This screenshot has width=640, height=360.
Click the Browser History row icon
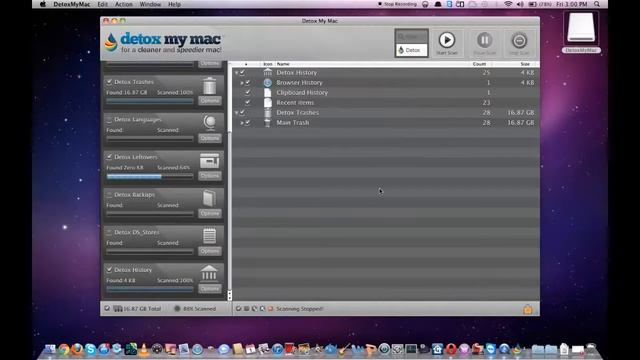point(267,82)
